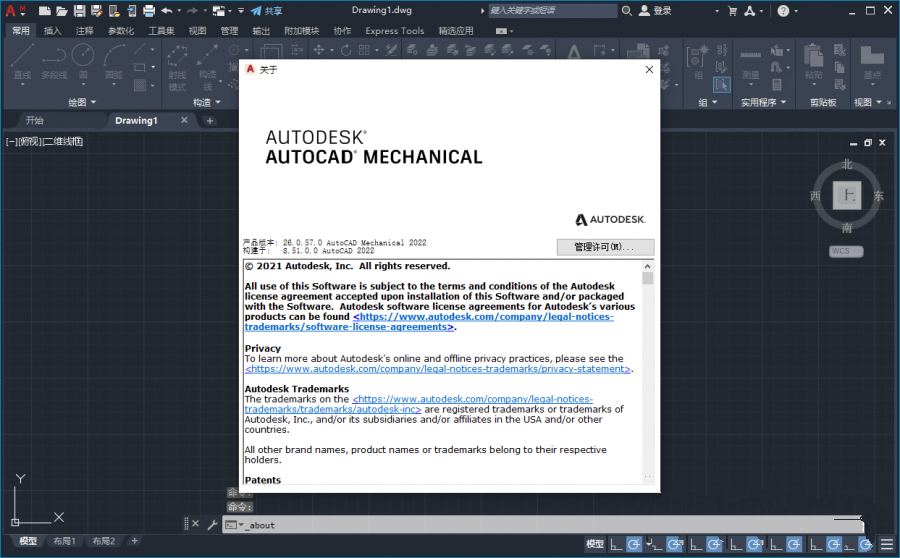The image size is (900, 558).
Task: Click the shopping cart icon
Action: 732,10
